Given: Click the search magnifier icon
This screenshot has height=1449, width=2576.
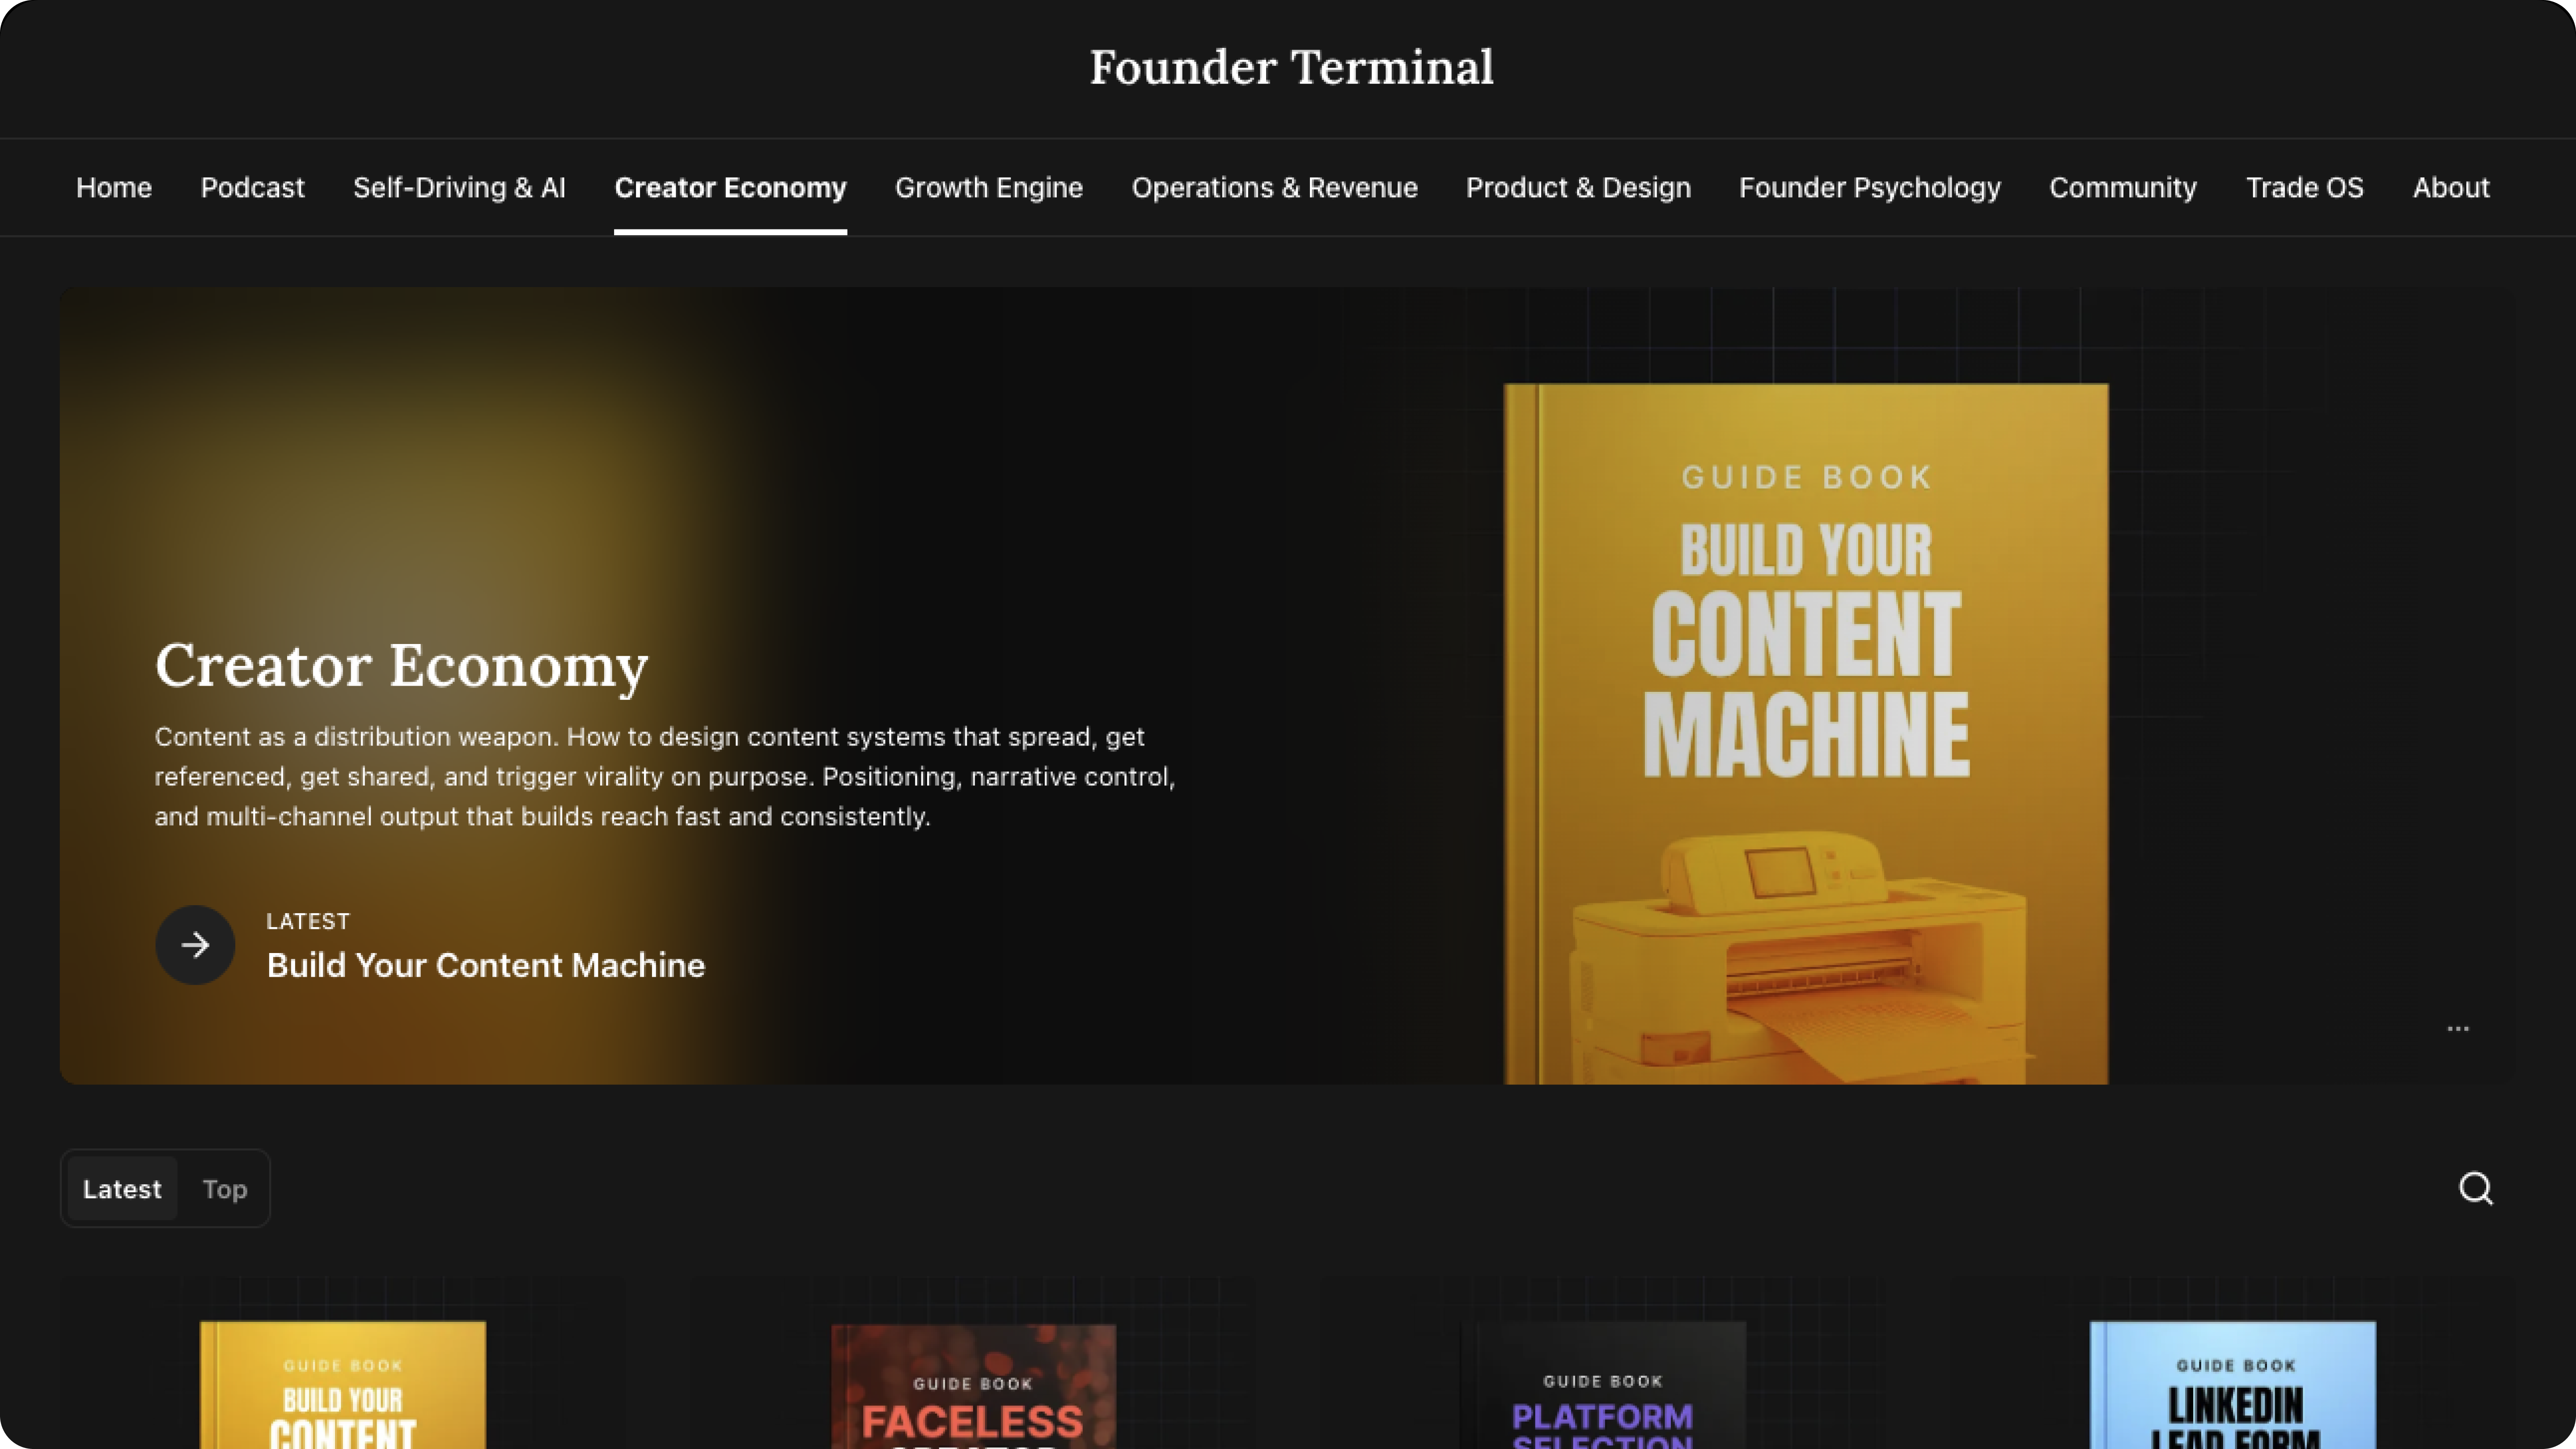Looking at the screenshot, I should coord(2475,1188).
